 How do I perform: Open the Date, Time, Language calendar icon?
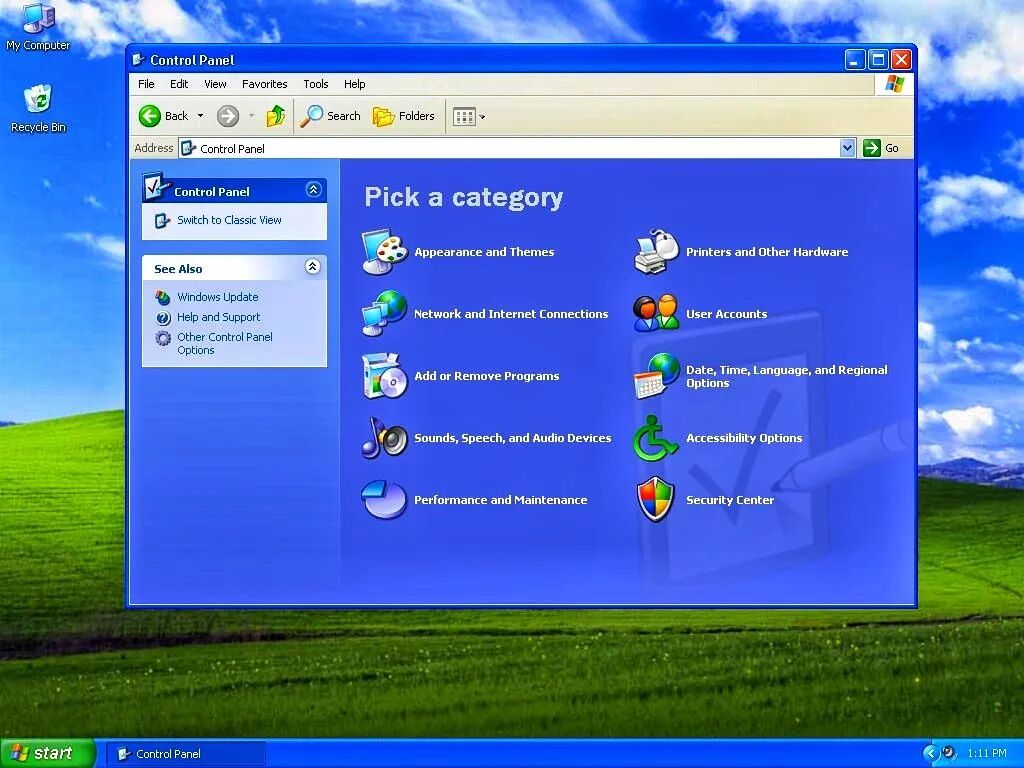click(x=656, y=376)
